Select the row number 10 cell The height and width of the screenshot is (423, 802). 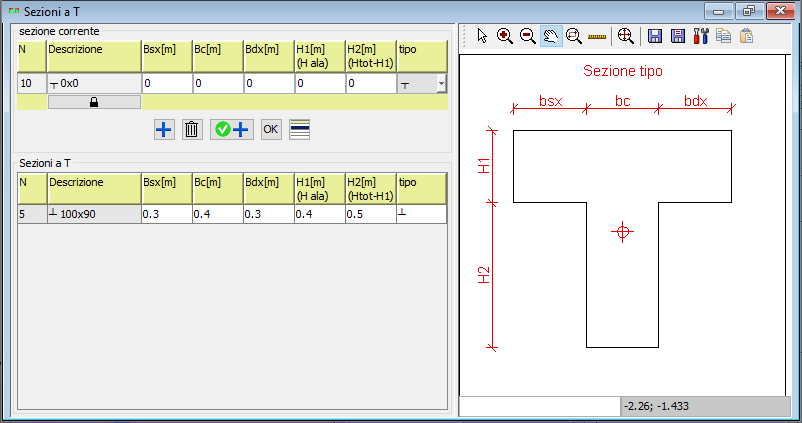(32, 83)
